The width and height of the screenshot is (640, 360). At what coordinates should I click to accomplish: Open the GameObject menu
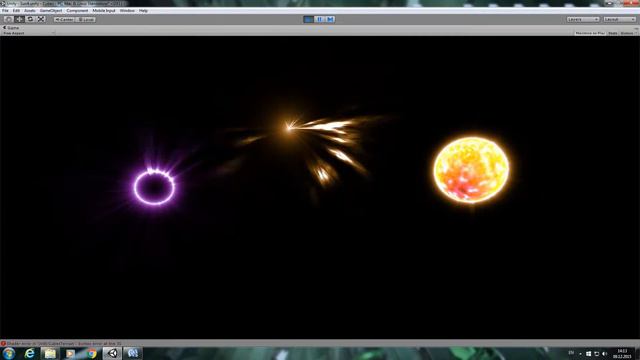coord(51,11)
